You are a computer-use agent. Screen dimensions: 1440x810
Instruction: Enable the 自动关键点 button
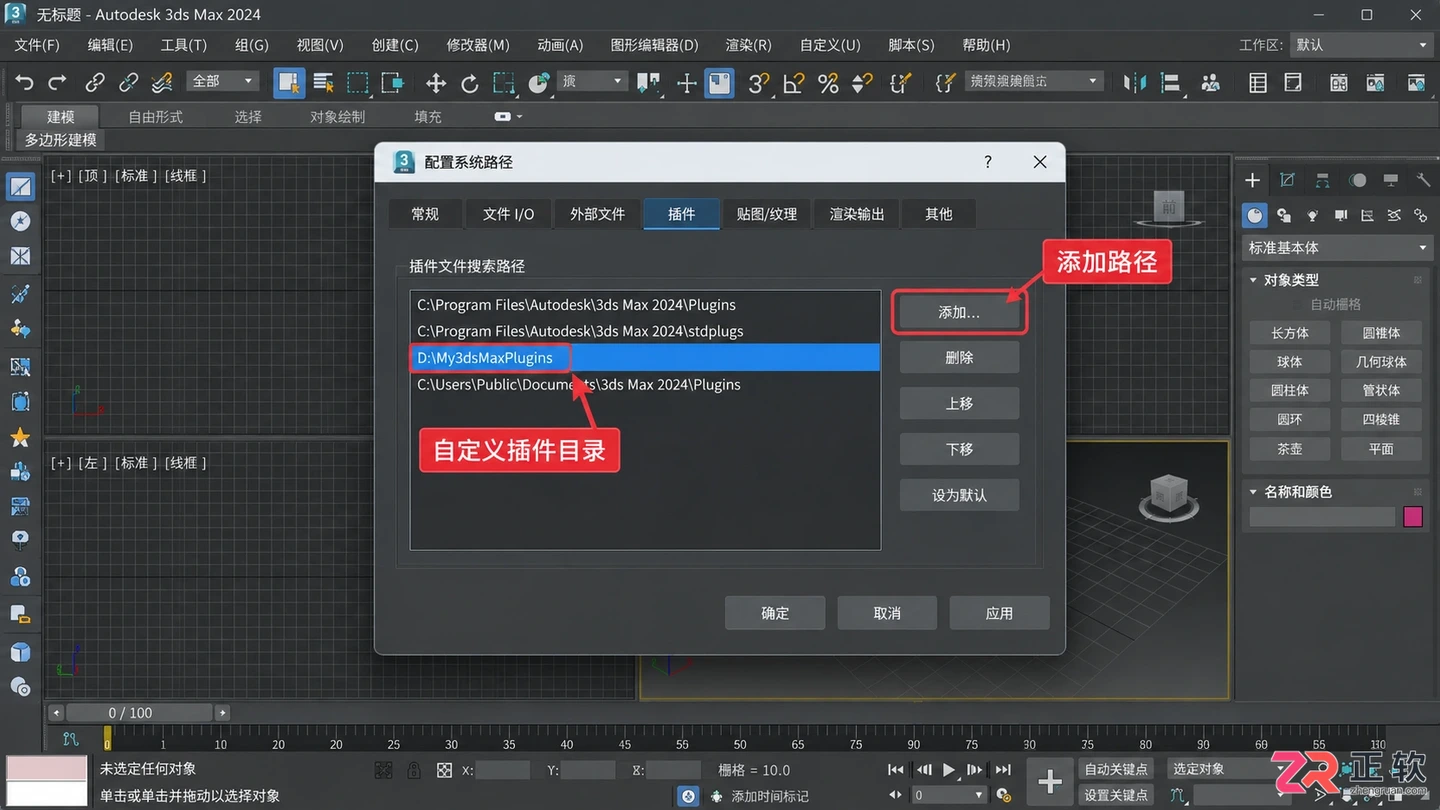tap(1116, 769)
